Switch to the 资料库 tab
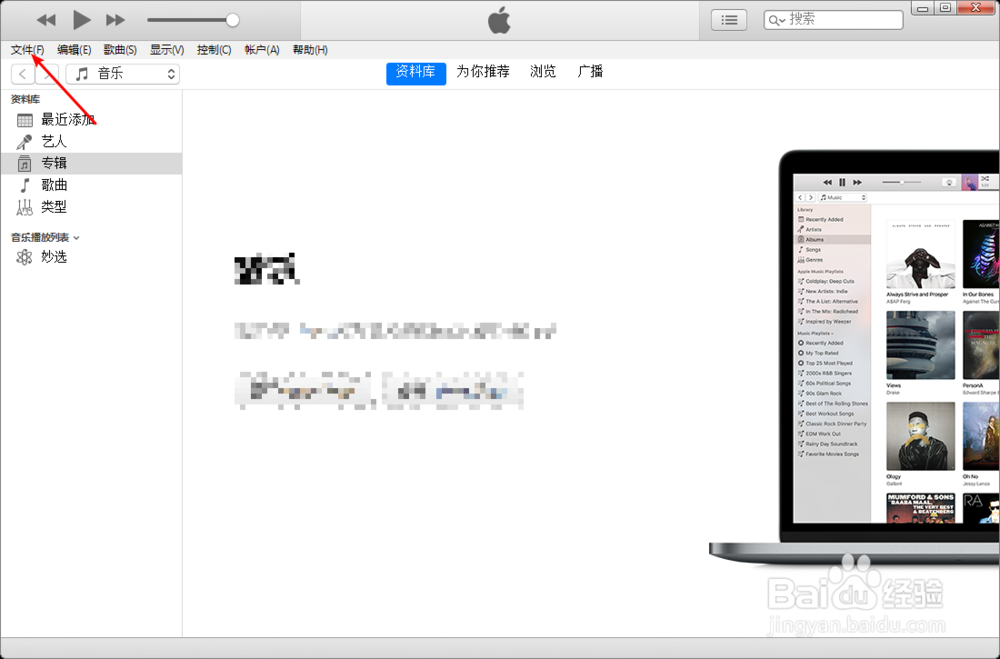The height and width of the screenshot is (659, 1000). [x=416, y=72]
